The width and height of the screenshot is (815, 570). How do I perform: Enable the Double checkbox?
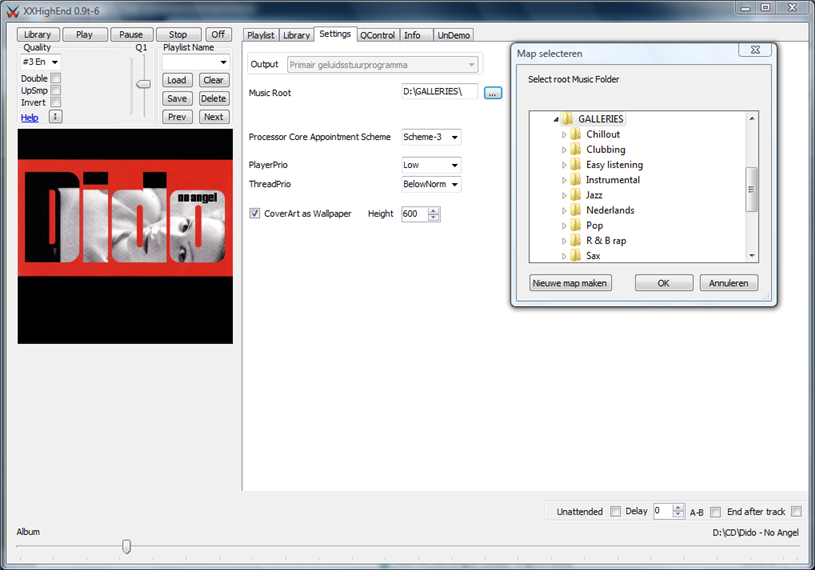point(56,78)
